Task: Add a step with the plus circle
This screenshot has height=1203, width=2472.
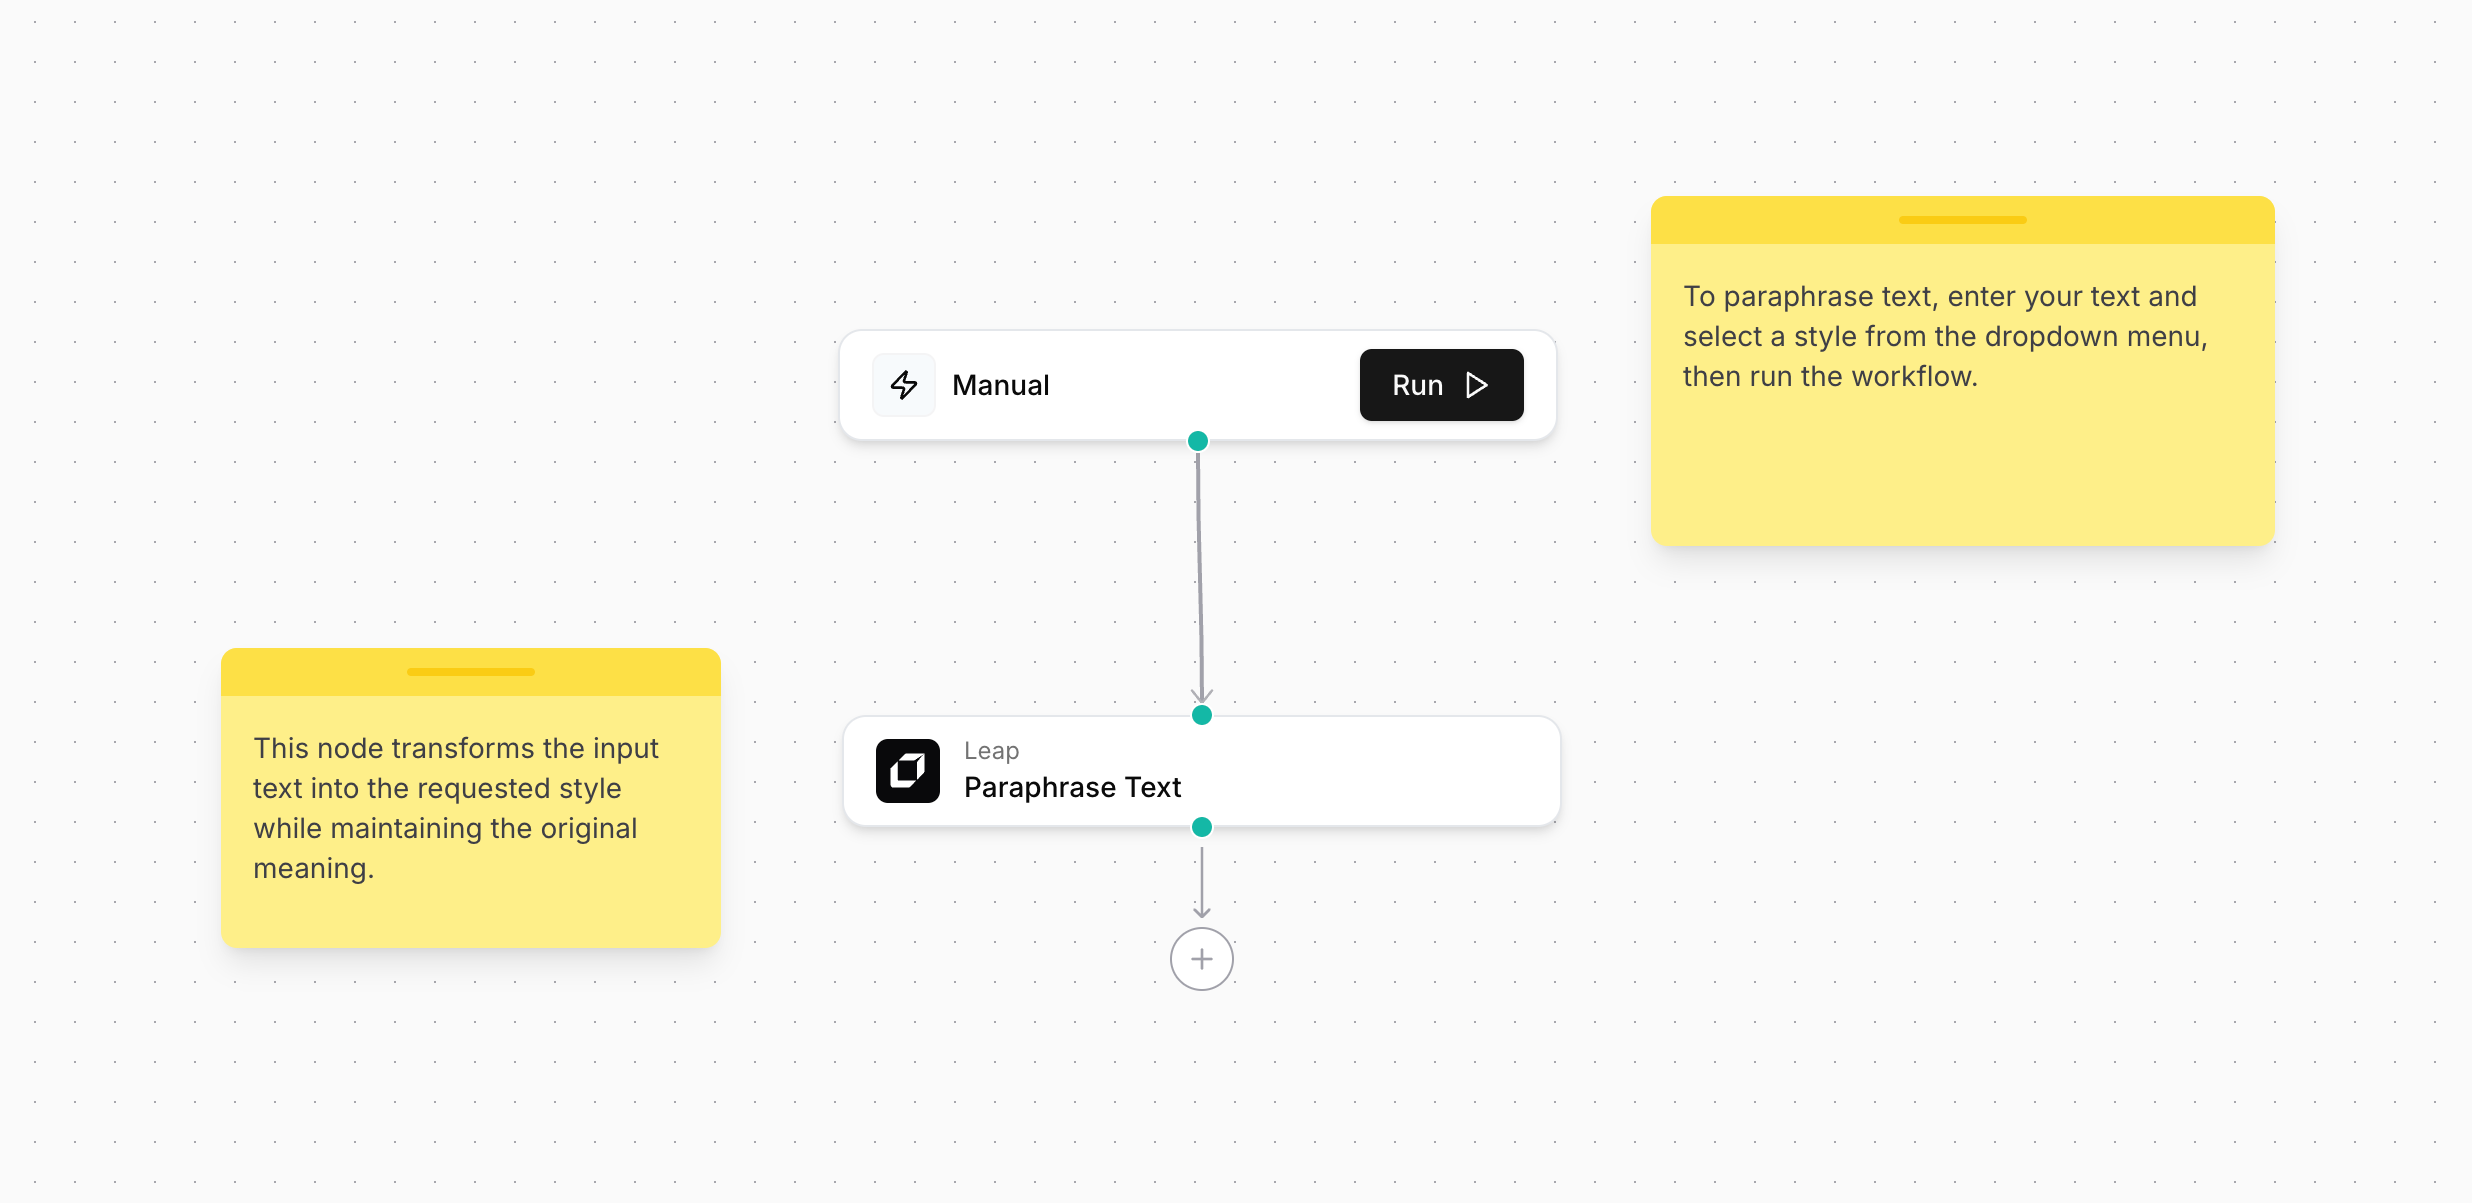Action: [x=1201, y=959]
